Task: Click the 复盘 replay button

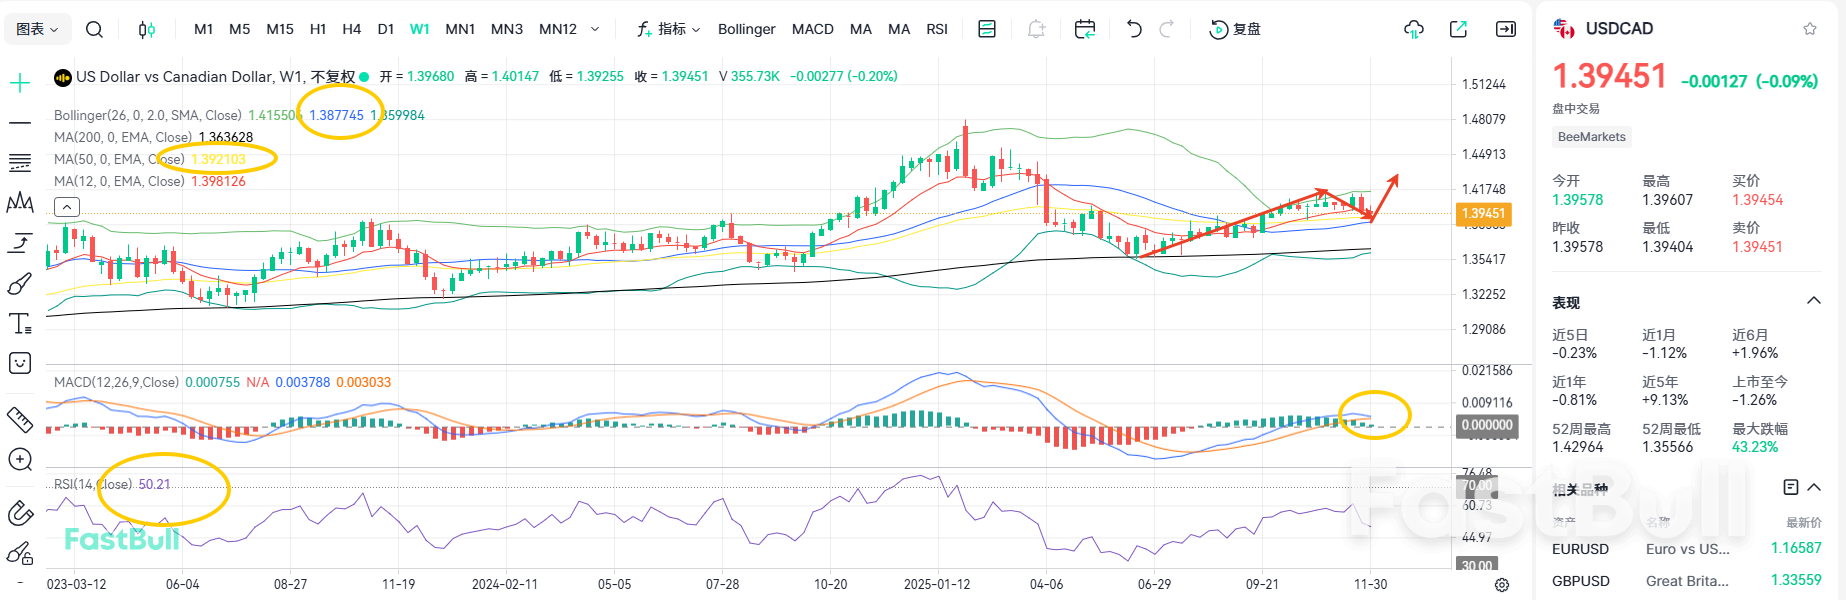Action: [x=1235, y=30]
